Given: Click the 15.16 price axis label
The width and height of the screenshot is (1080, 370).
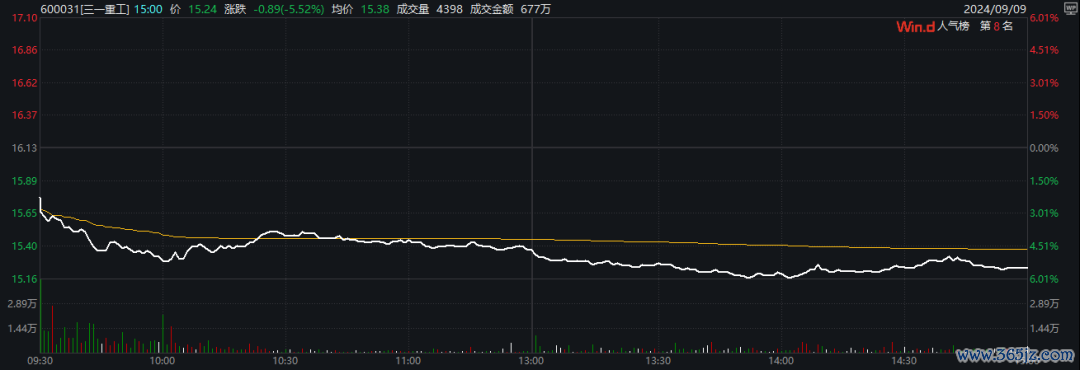Looking at the screenshot, I should 23,279.
